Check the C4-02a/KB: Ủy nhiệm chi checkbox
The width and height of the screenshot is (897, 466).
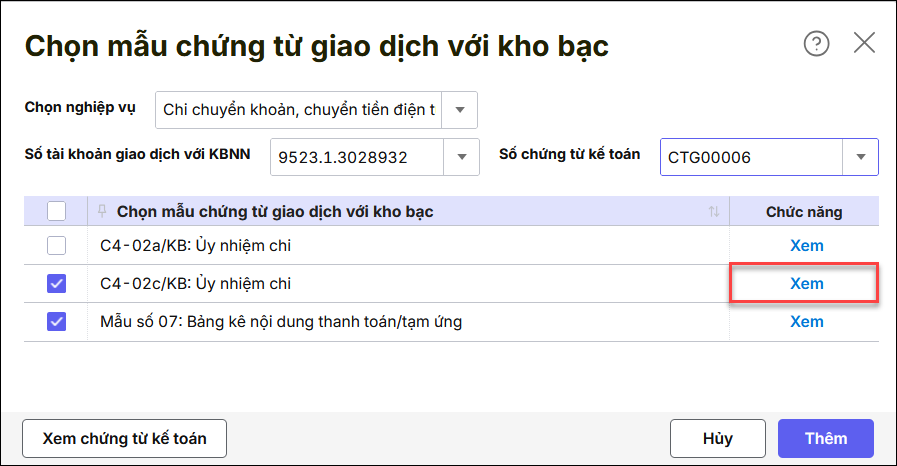[57, 245]
